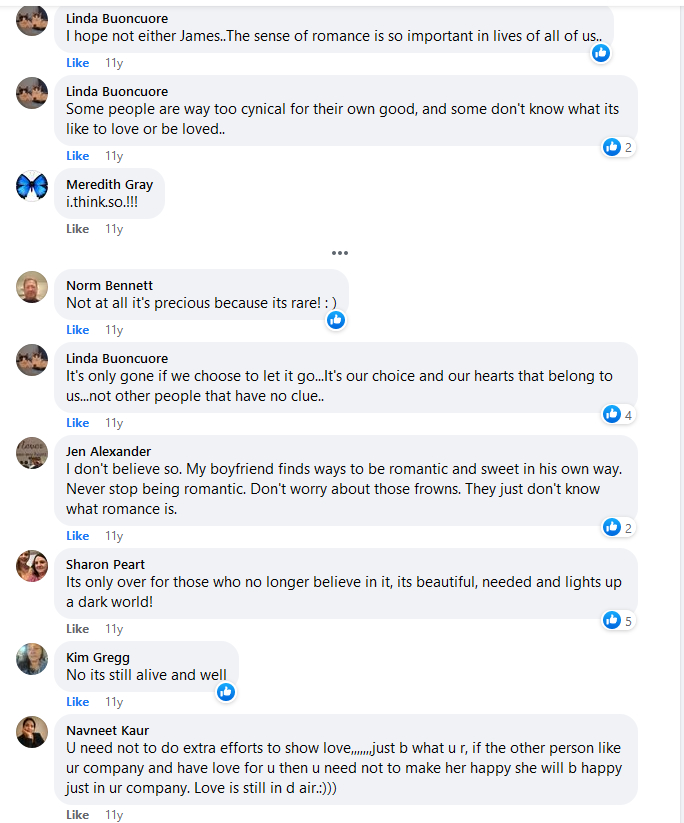Open the three-dots comment options menu
This screenshot has width=684, height=823.
pyautogui.click(x=340, y=253)
